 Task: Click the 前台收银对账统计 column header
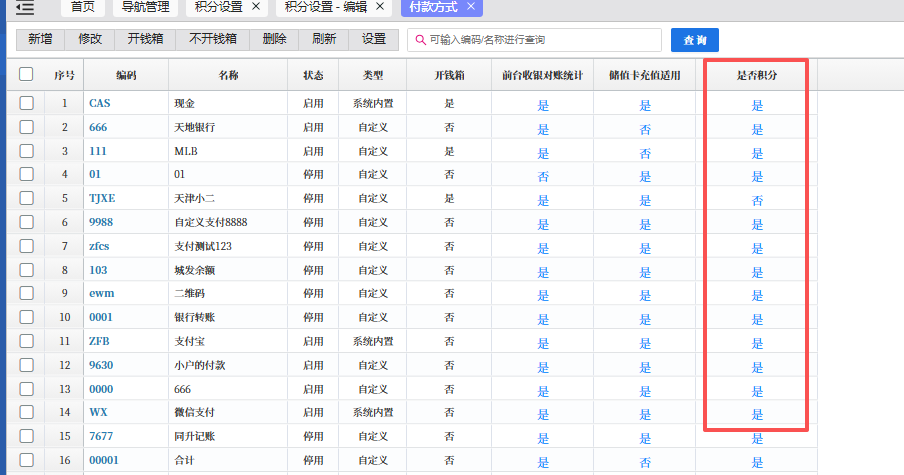pyautogui.click(x=543, y=75)
